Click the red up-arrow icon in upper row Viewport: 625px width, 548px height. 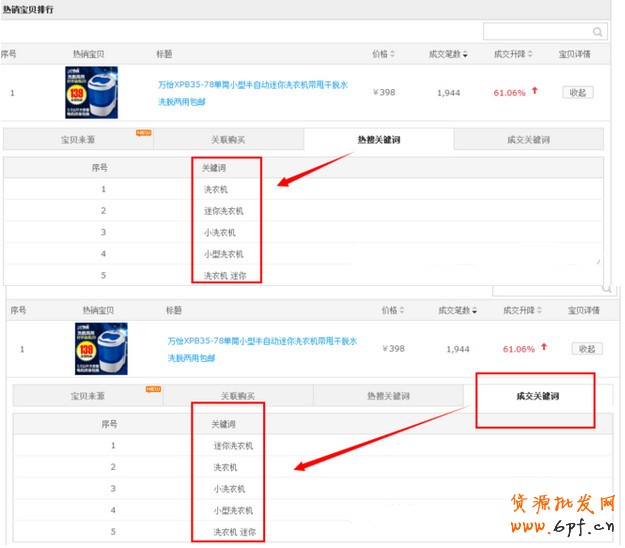tap(535, 91)
